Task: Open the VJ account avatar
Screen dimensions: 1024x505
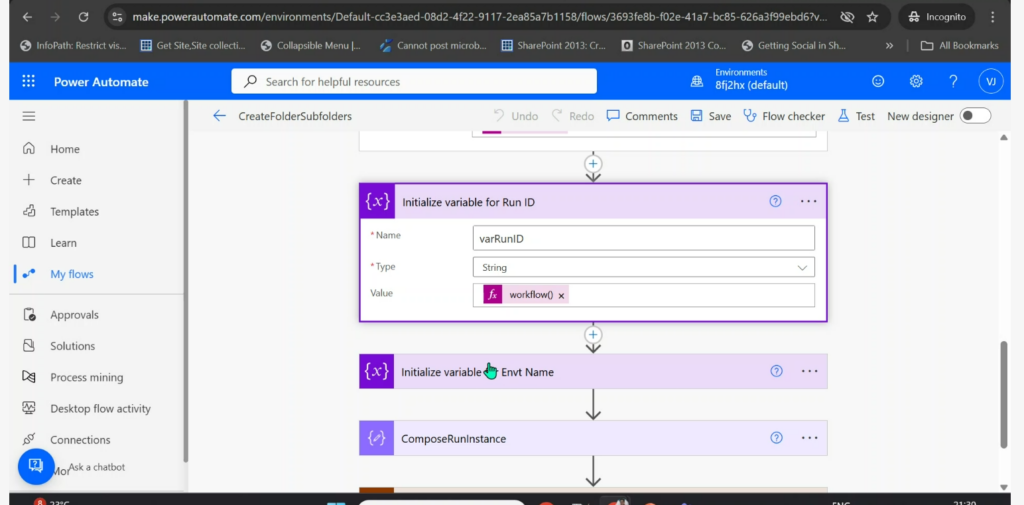Action: coord(991,82)
